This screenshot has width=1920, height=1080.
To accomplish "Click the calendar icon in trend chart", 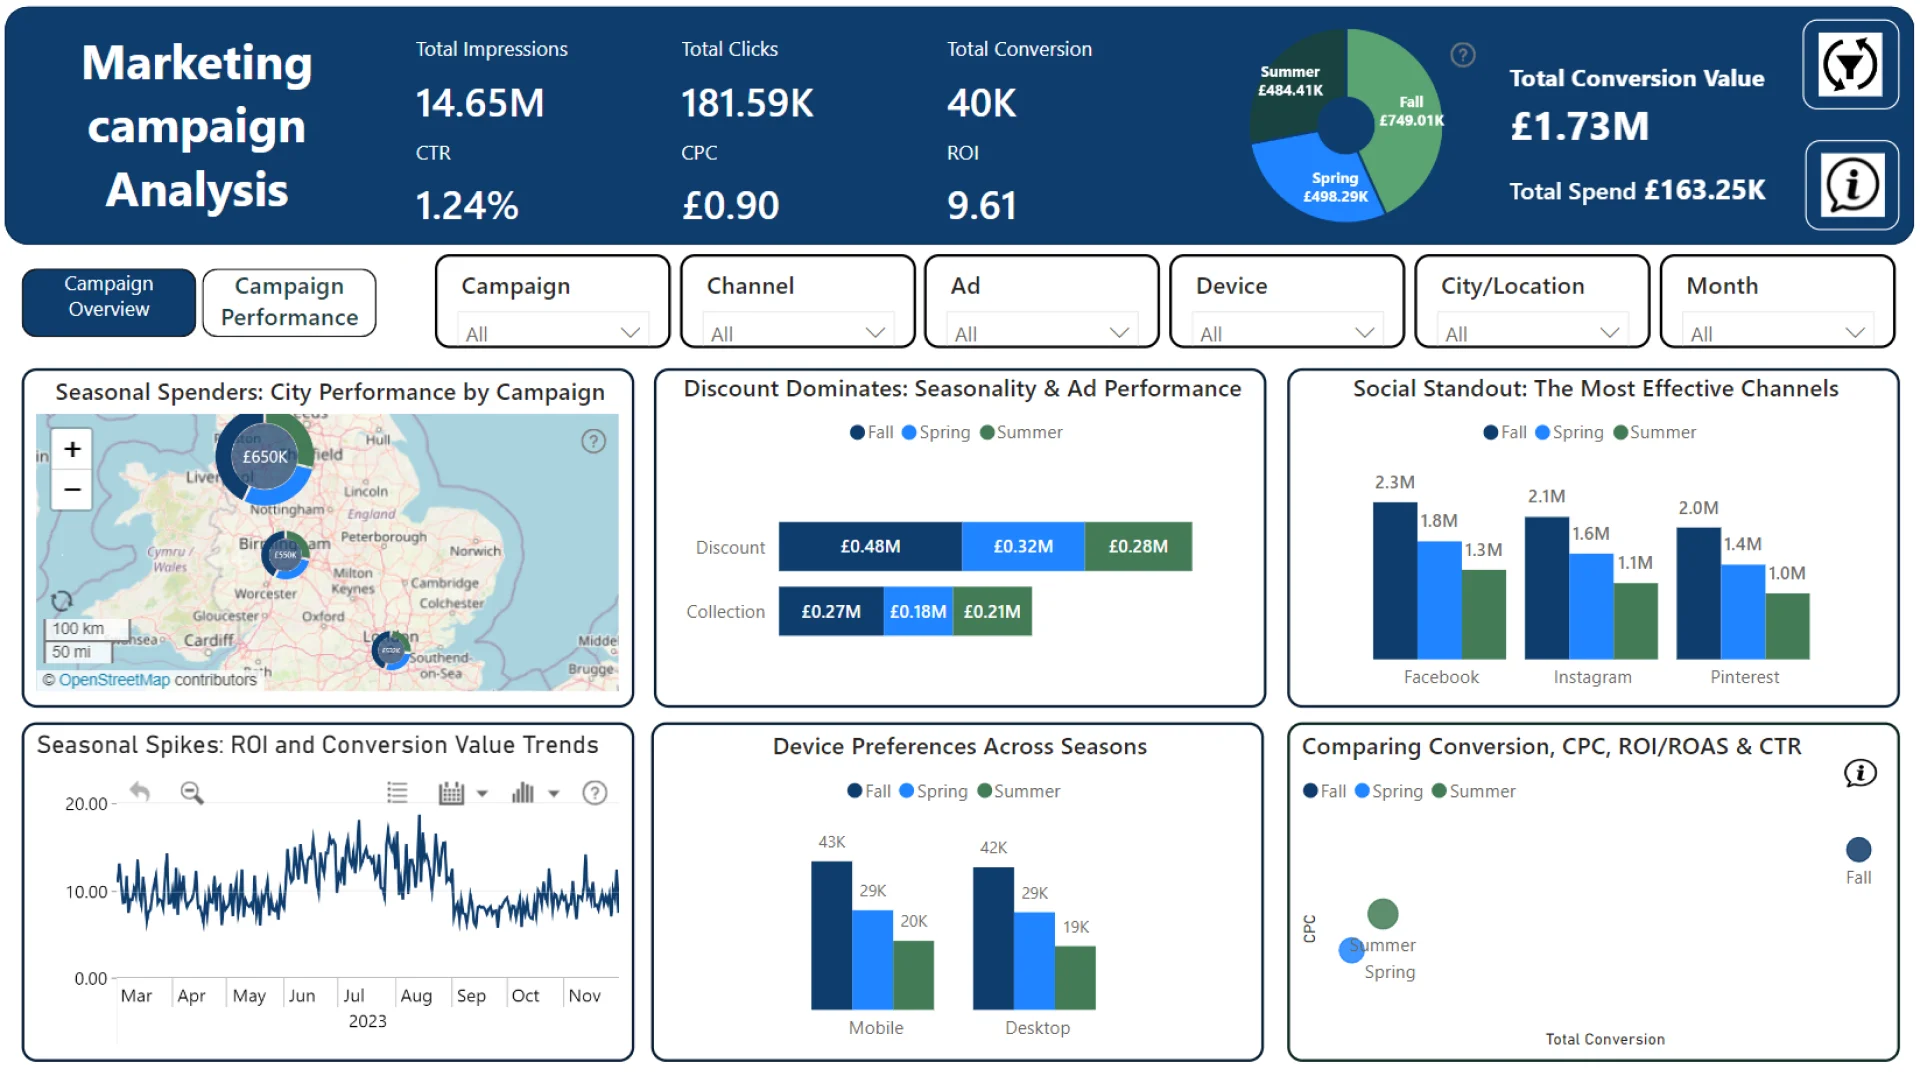I will [x=451, y=793].
